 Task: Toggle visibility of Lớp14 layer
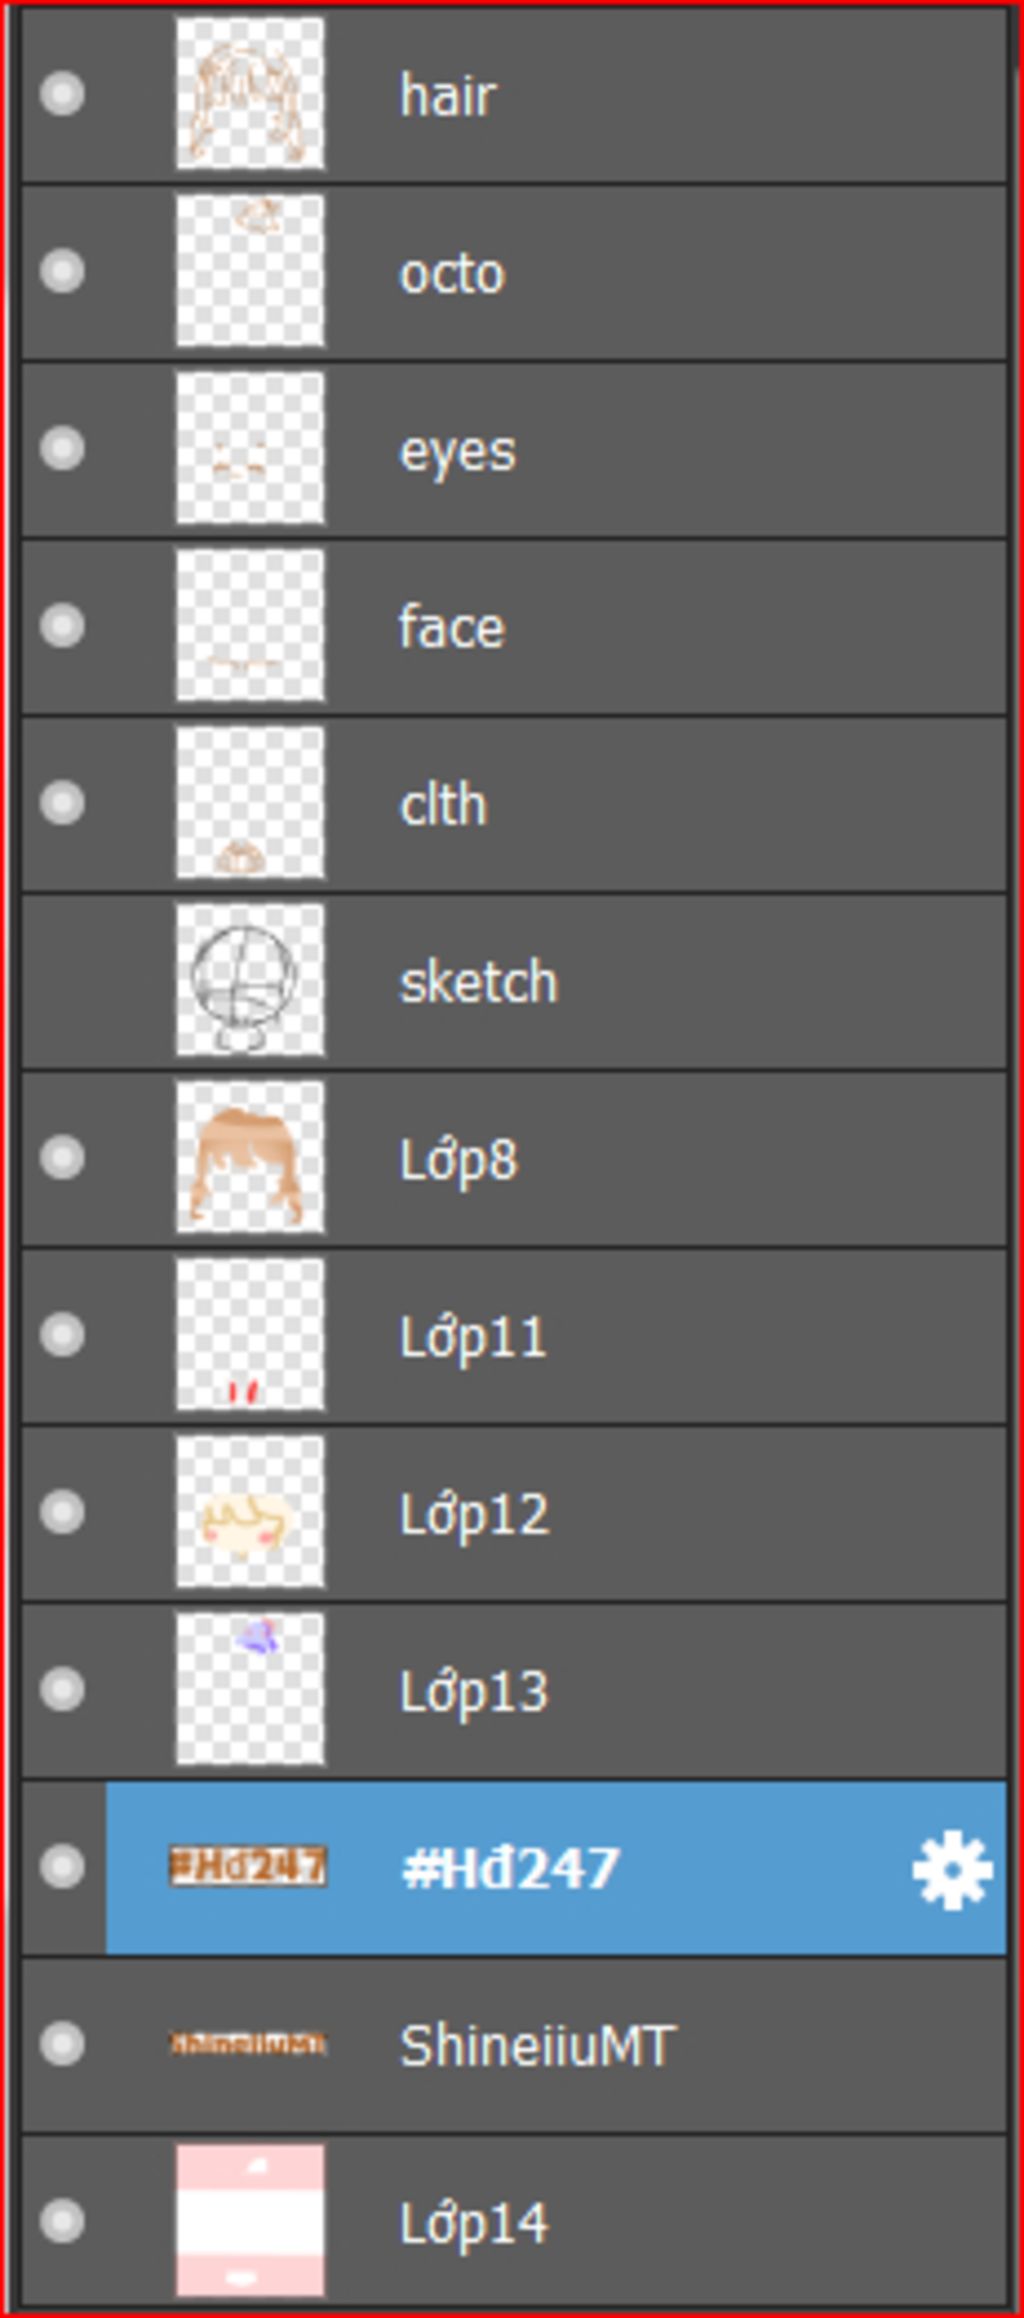[62, 2222]
